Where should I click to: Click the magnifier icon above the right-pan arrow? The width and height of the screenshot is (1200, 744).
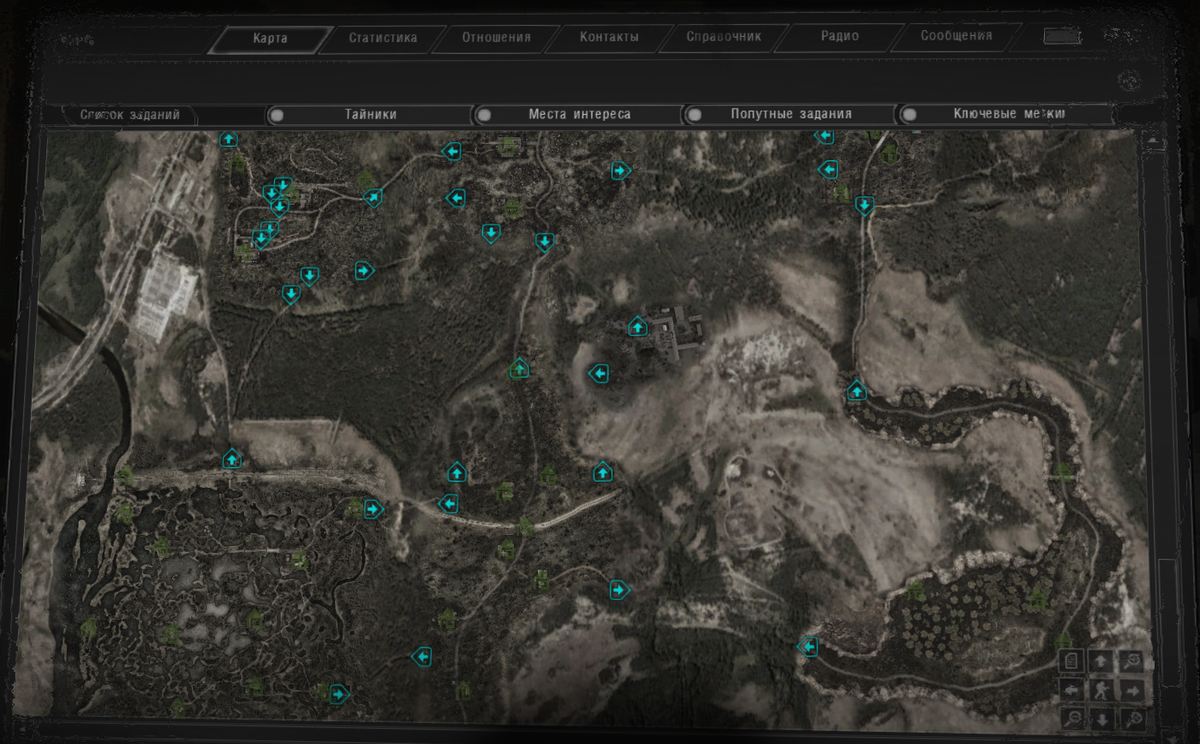(1132, 661)
